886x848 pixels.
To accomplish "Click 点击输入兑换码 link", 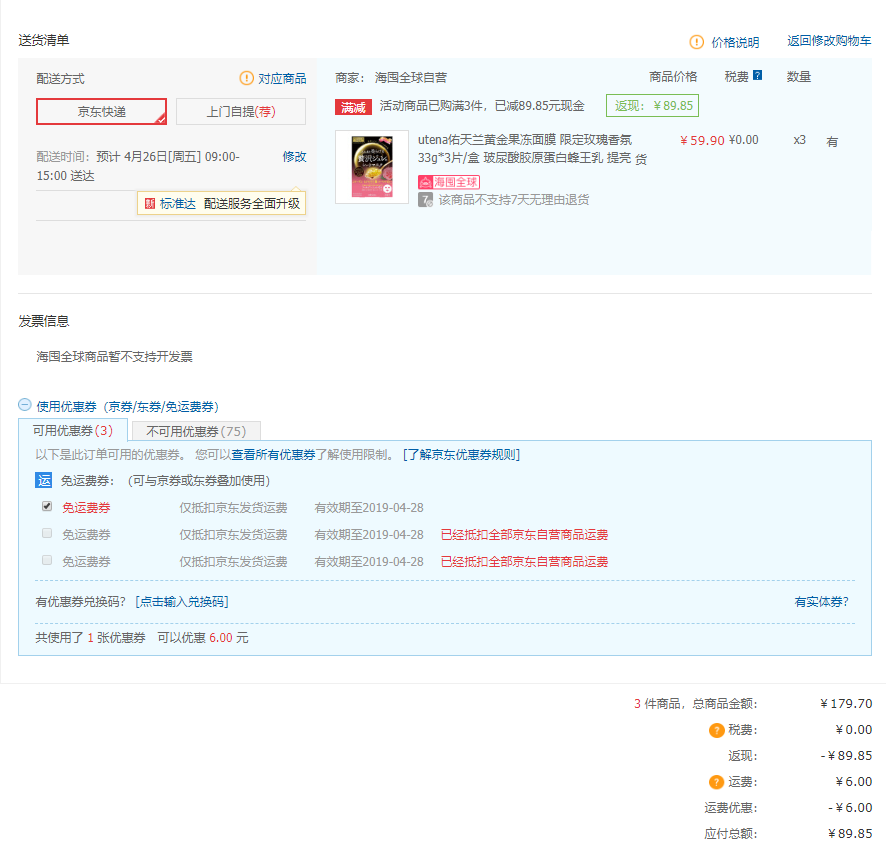I will pyautogui.click(x=182, y=602).
